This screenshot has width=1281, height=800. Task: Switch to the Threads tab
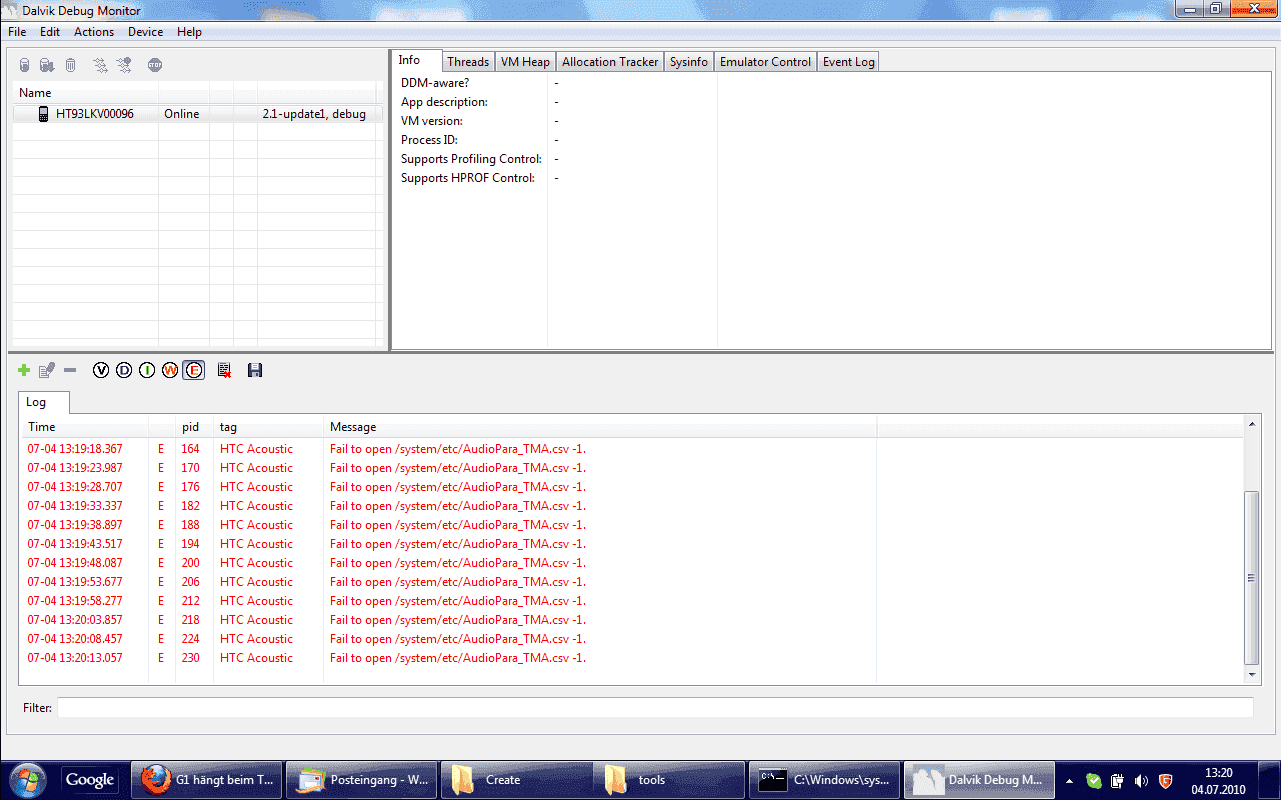click(x=468, y=62)
